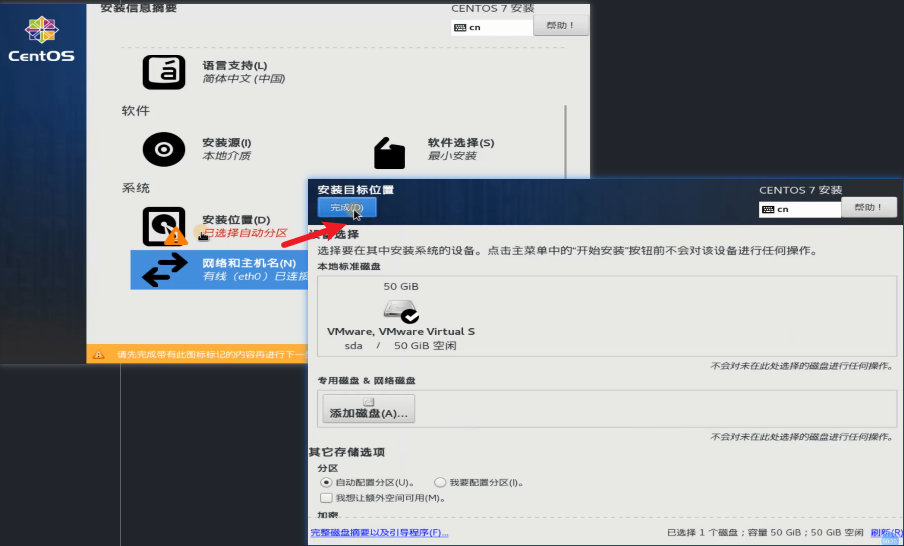Click the '已选择自动分区' red status text
Viewport: 904px width, 546px height.
click(245, 233)
